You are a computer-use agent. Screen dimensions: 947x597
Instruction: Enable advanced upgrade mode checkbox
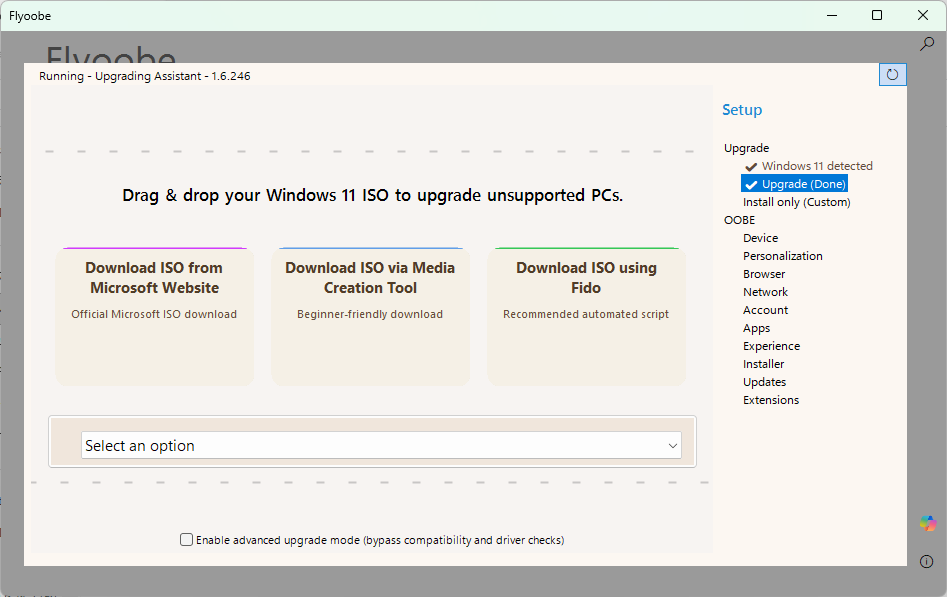(x=187, y=540)
